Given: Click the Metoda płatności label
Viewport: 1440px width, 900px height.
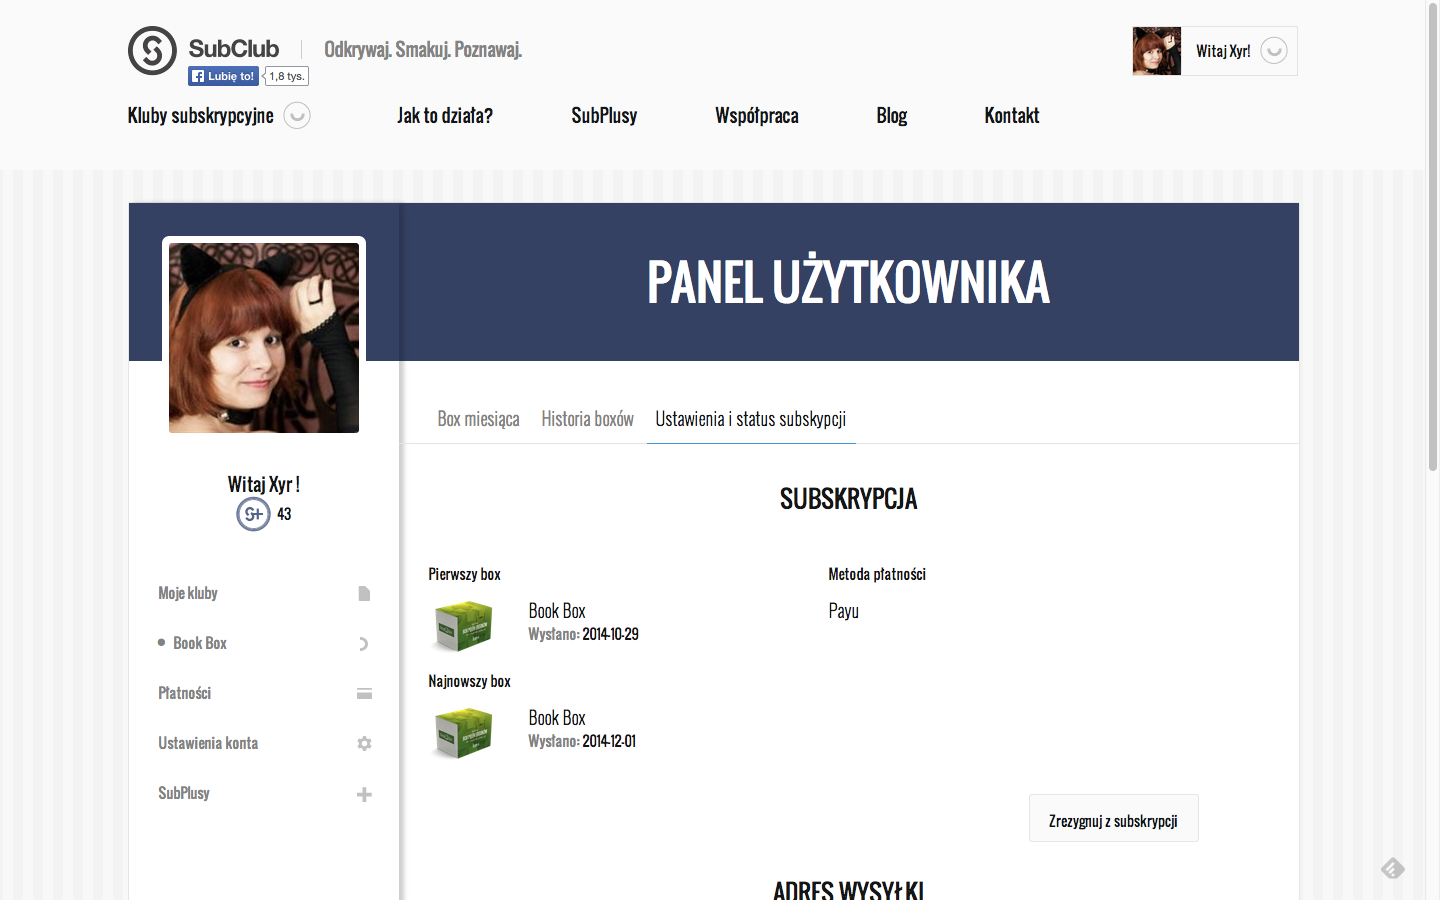Looking at the screenshot, I should click(877, 574).
